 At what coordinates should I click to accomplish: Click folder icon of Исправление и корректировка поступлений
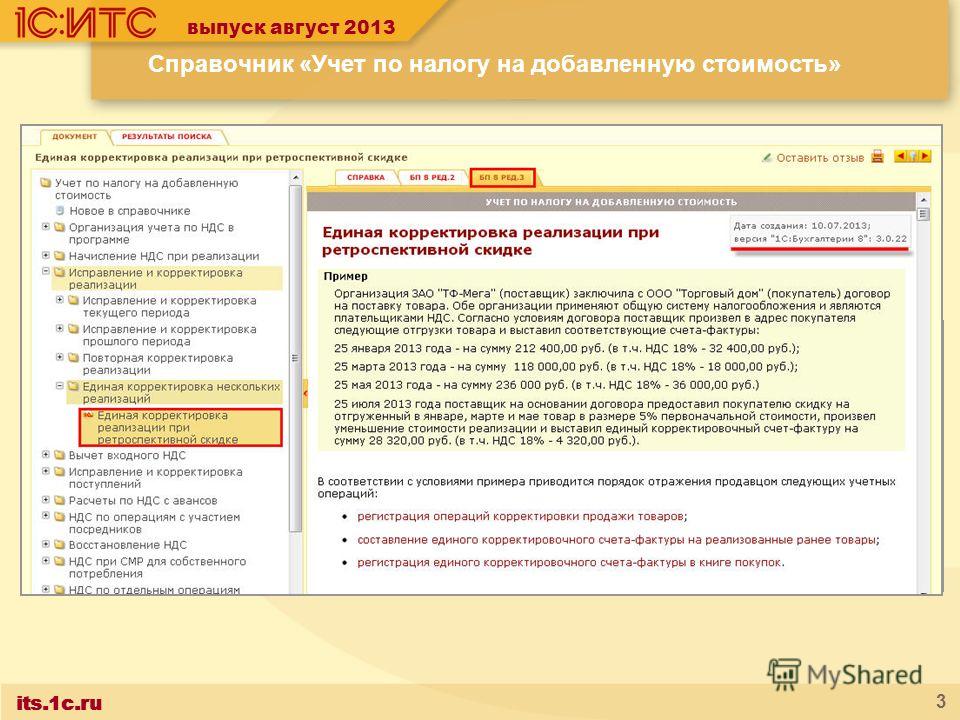tap(59, 472)
